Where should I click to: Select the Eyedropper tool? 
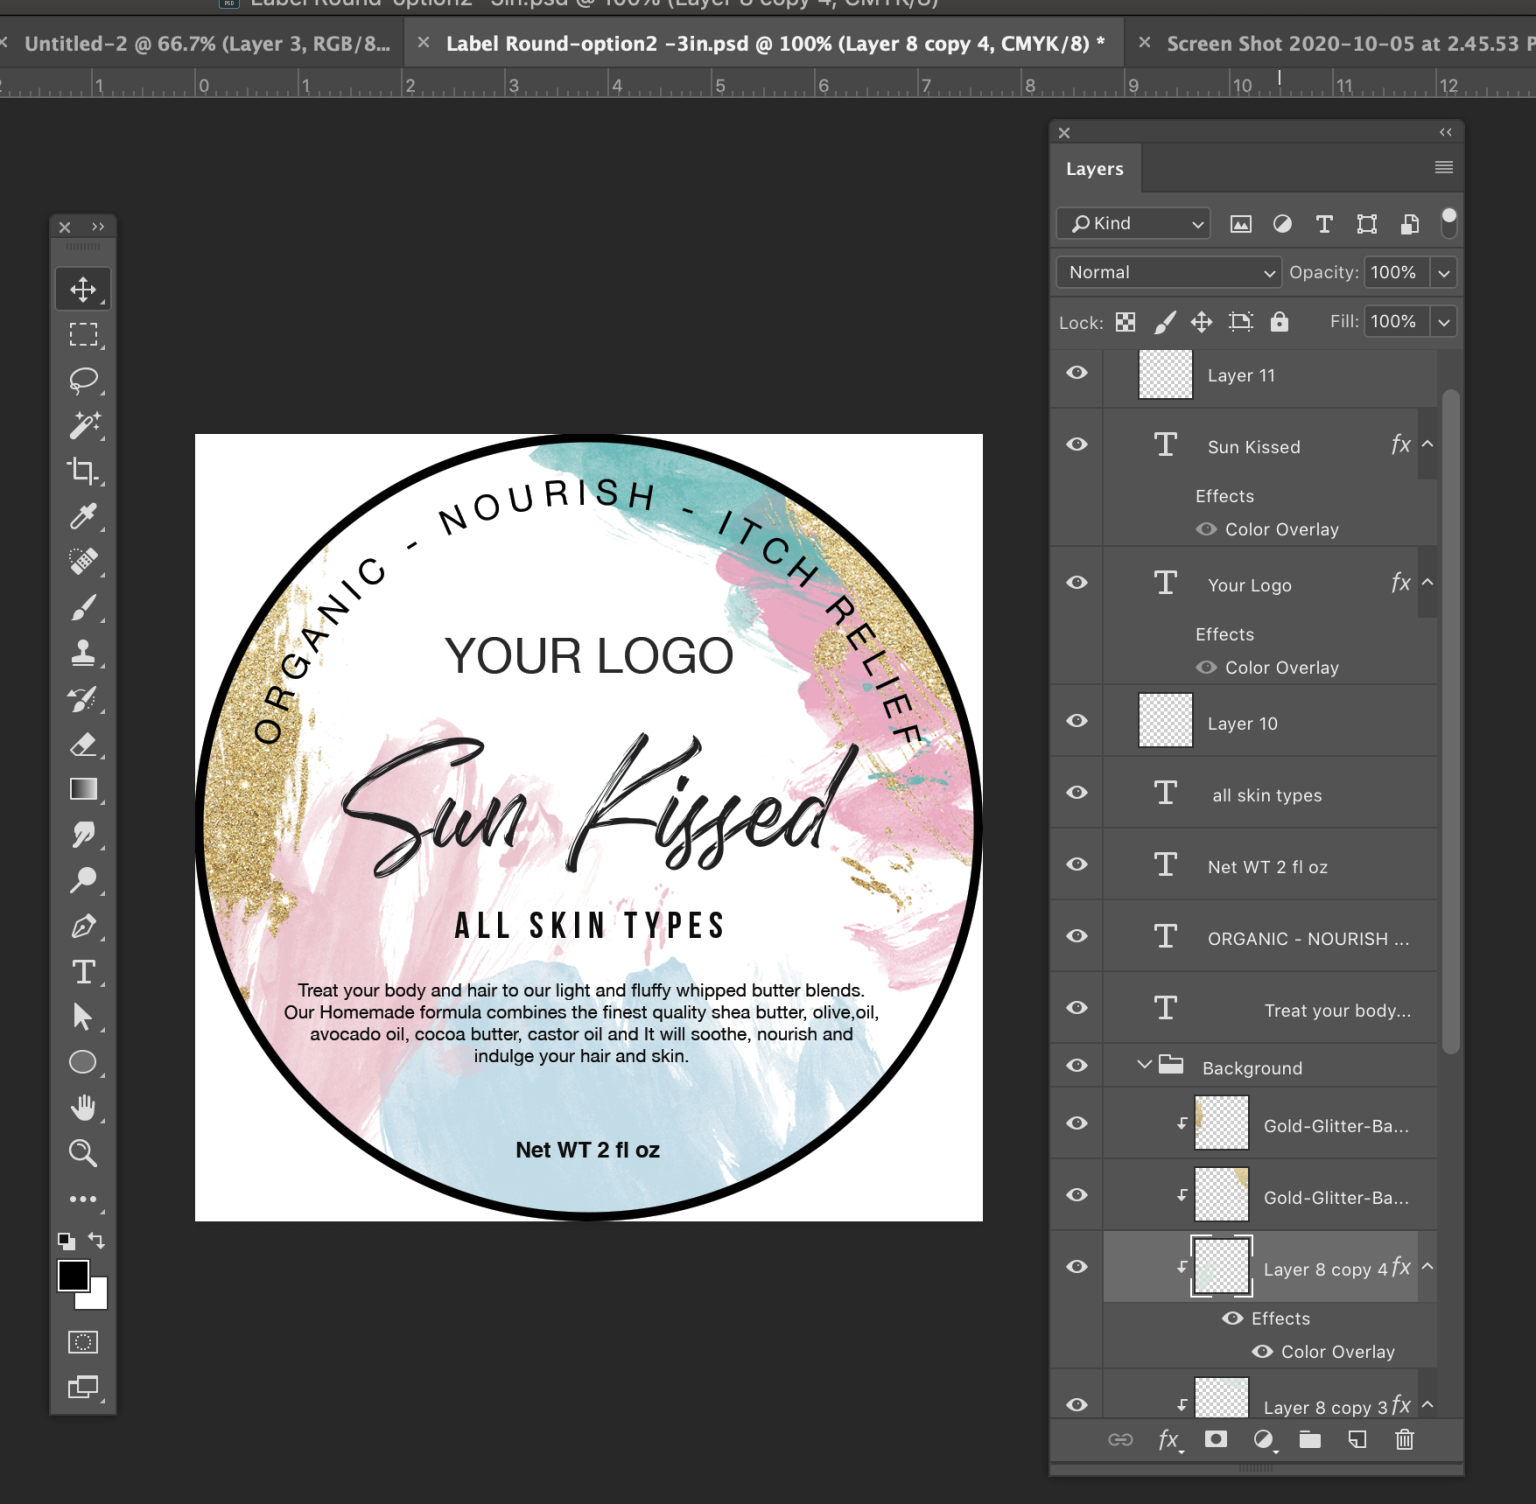click(x=84, y=517)
